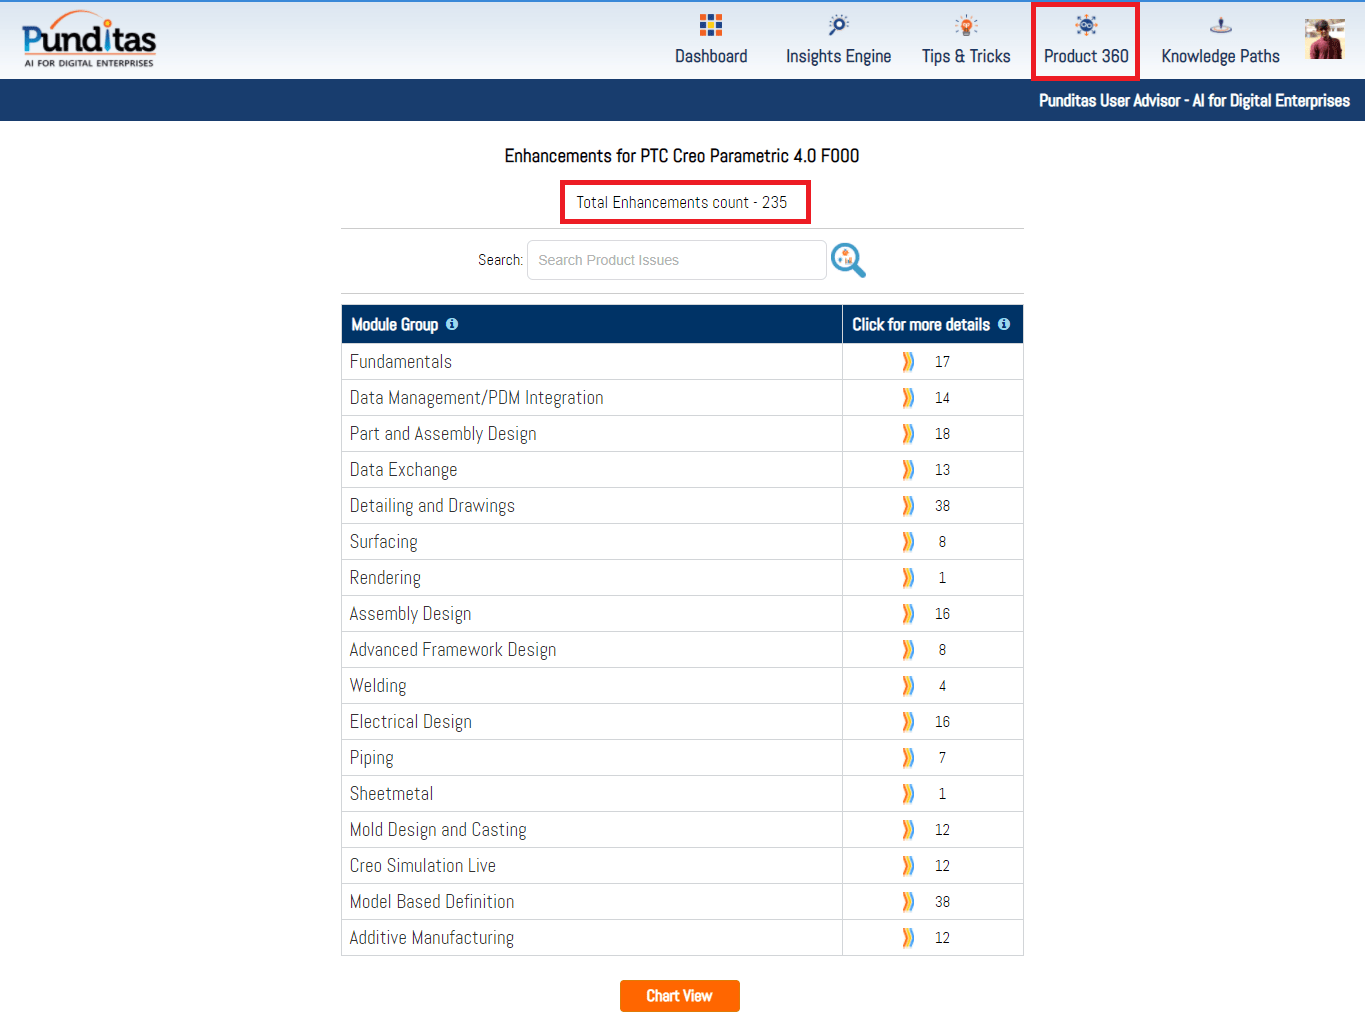Screen dimensions: 1365x1021
Task: Select the Electrical Design module row
Action: [411, 722]
